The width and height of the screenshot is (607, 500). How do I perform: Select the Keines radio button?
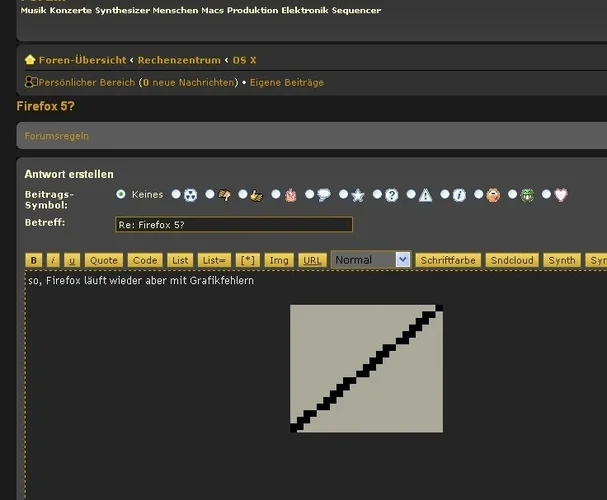tap(121, 194)
